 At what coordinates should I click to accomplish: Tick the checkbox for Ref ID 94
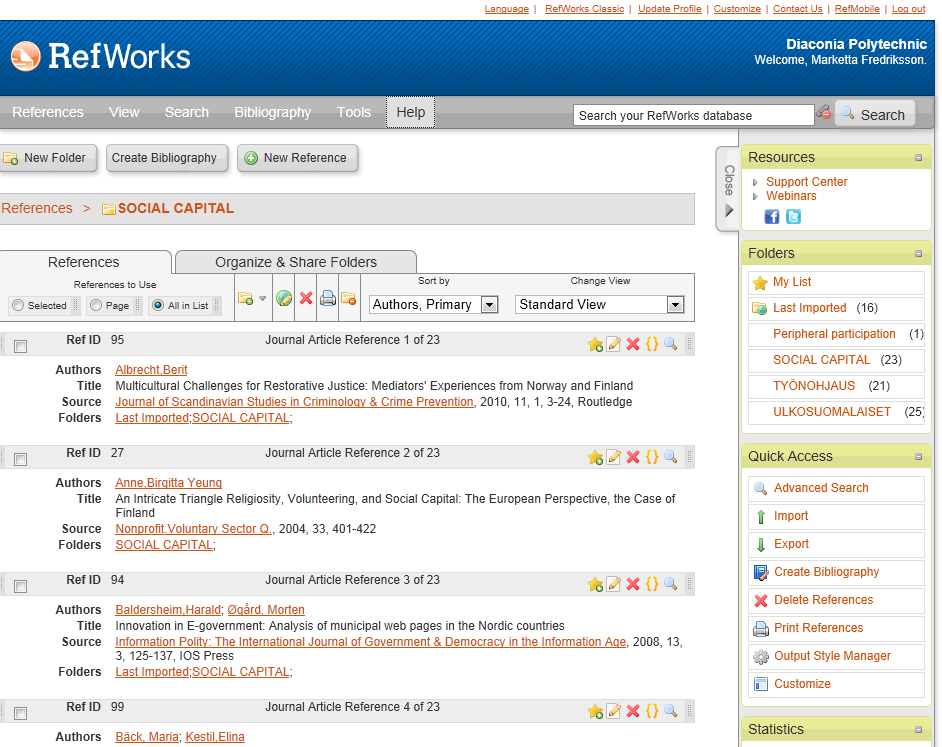(x=20, y=586)
